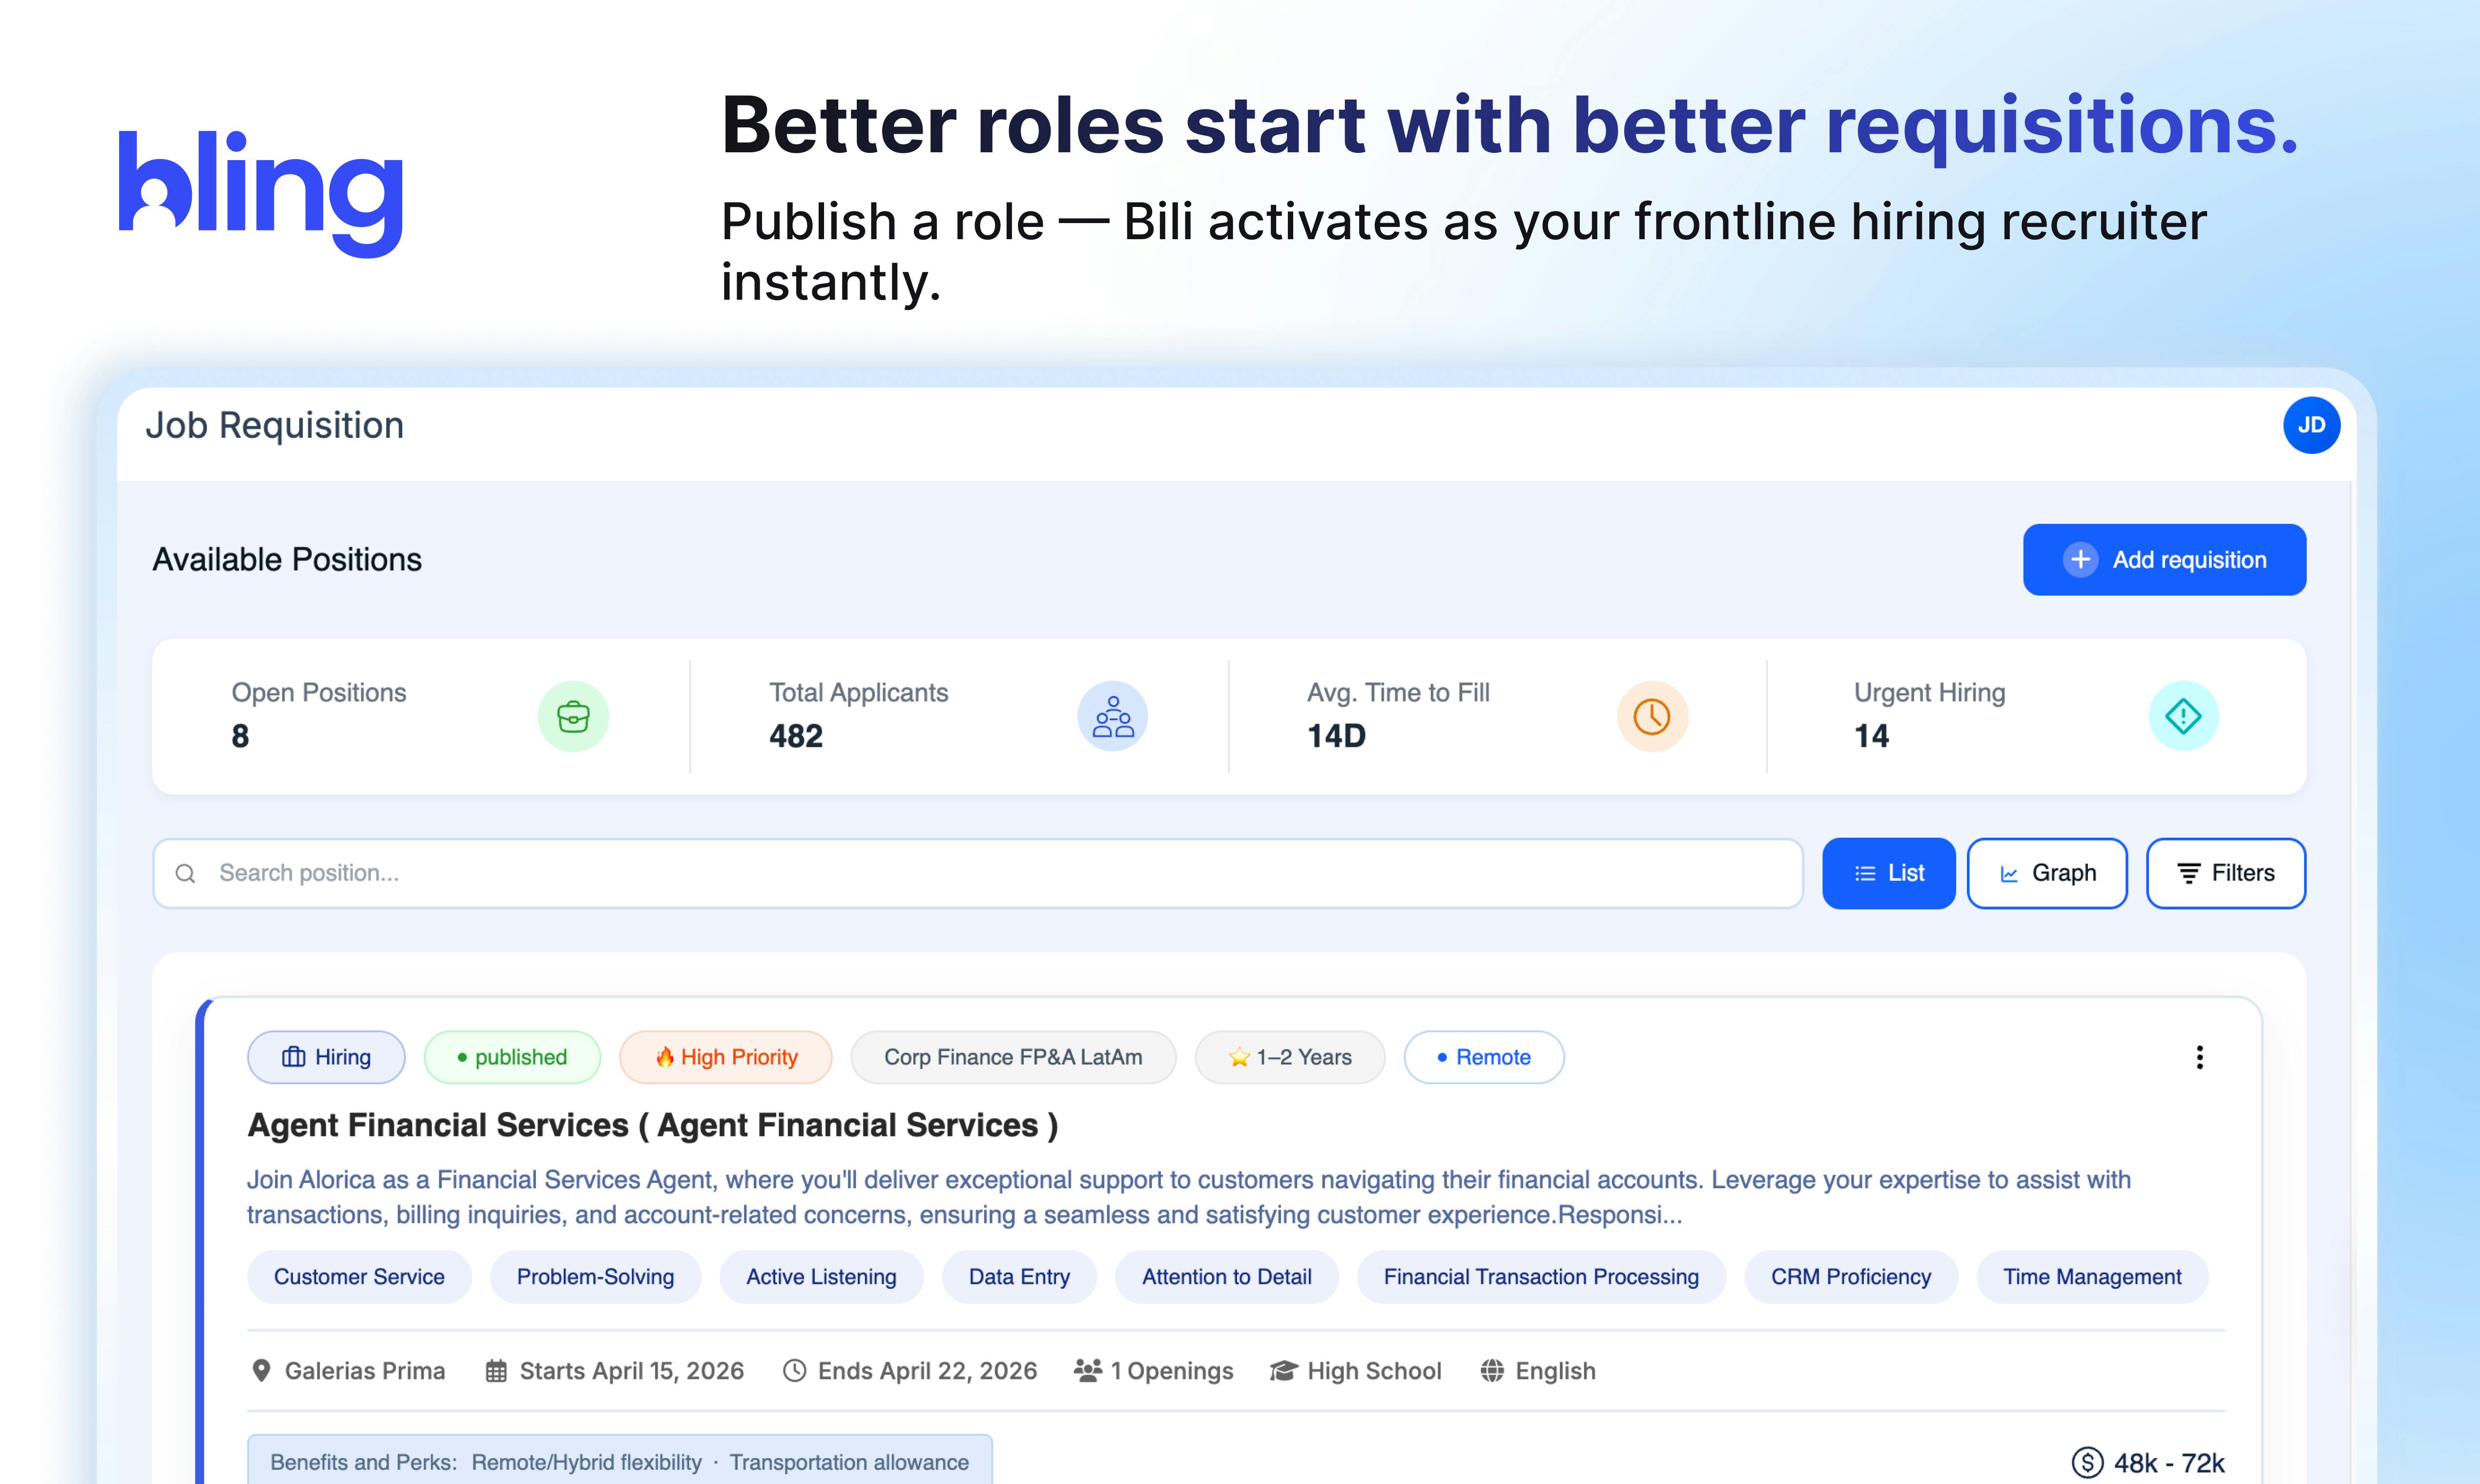The width and height of the screenshot is (2480, 1484).
Task: Click the Urgent Hiring diamond alert icon
Action: point(2183,716)
